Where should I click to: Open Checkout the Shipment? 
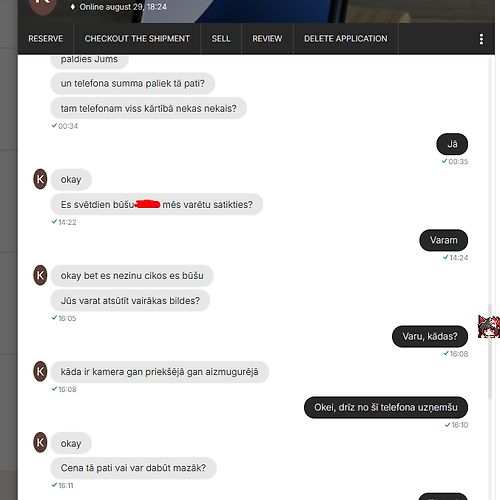click(x=137, y=39)
